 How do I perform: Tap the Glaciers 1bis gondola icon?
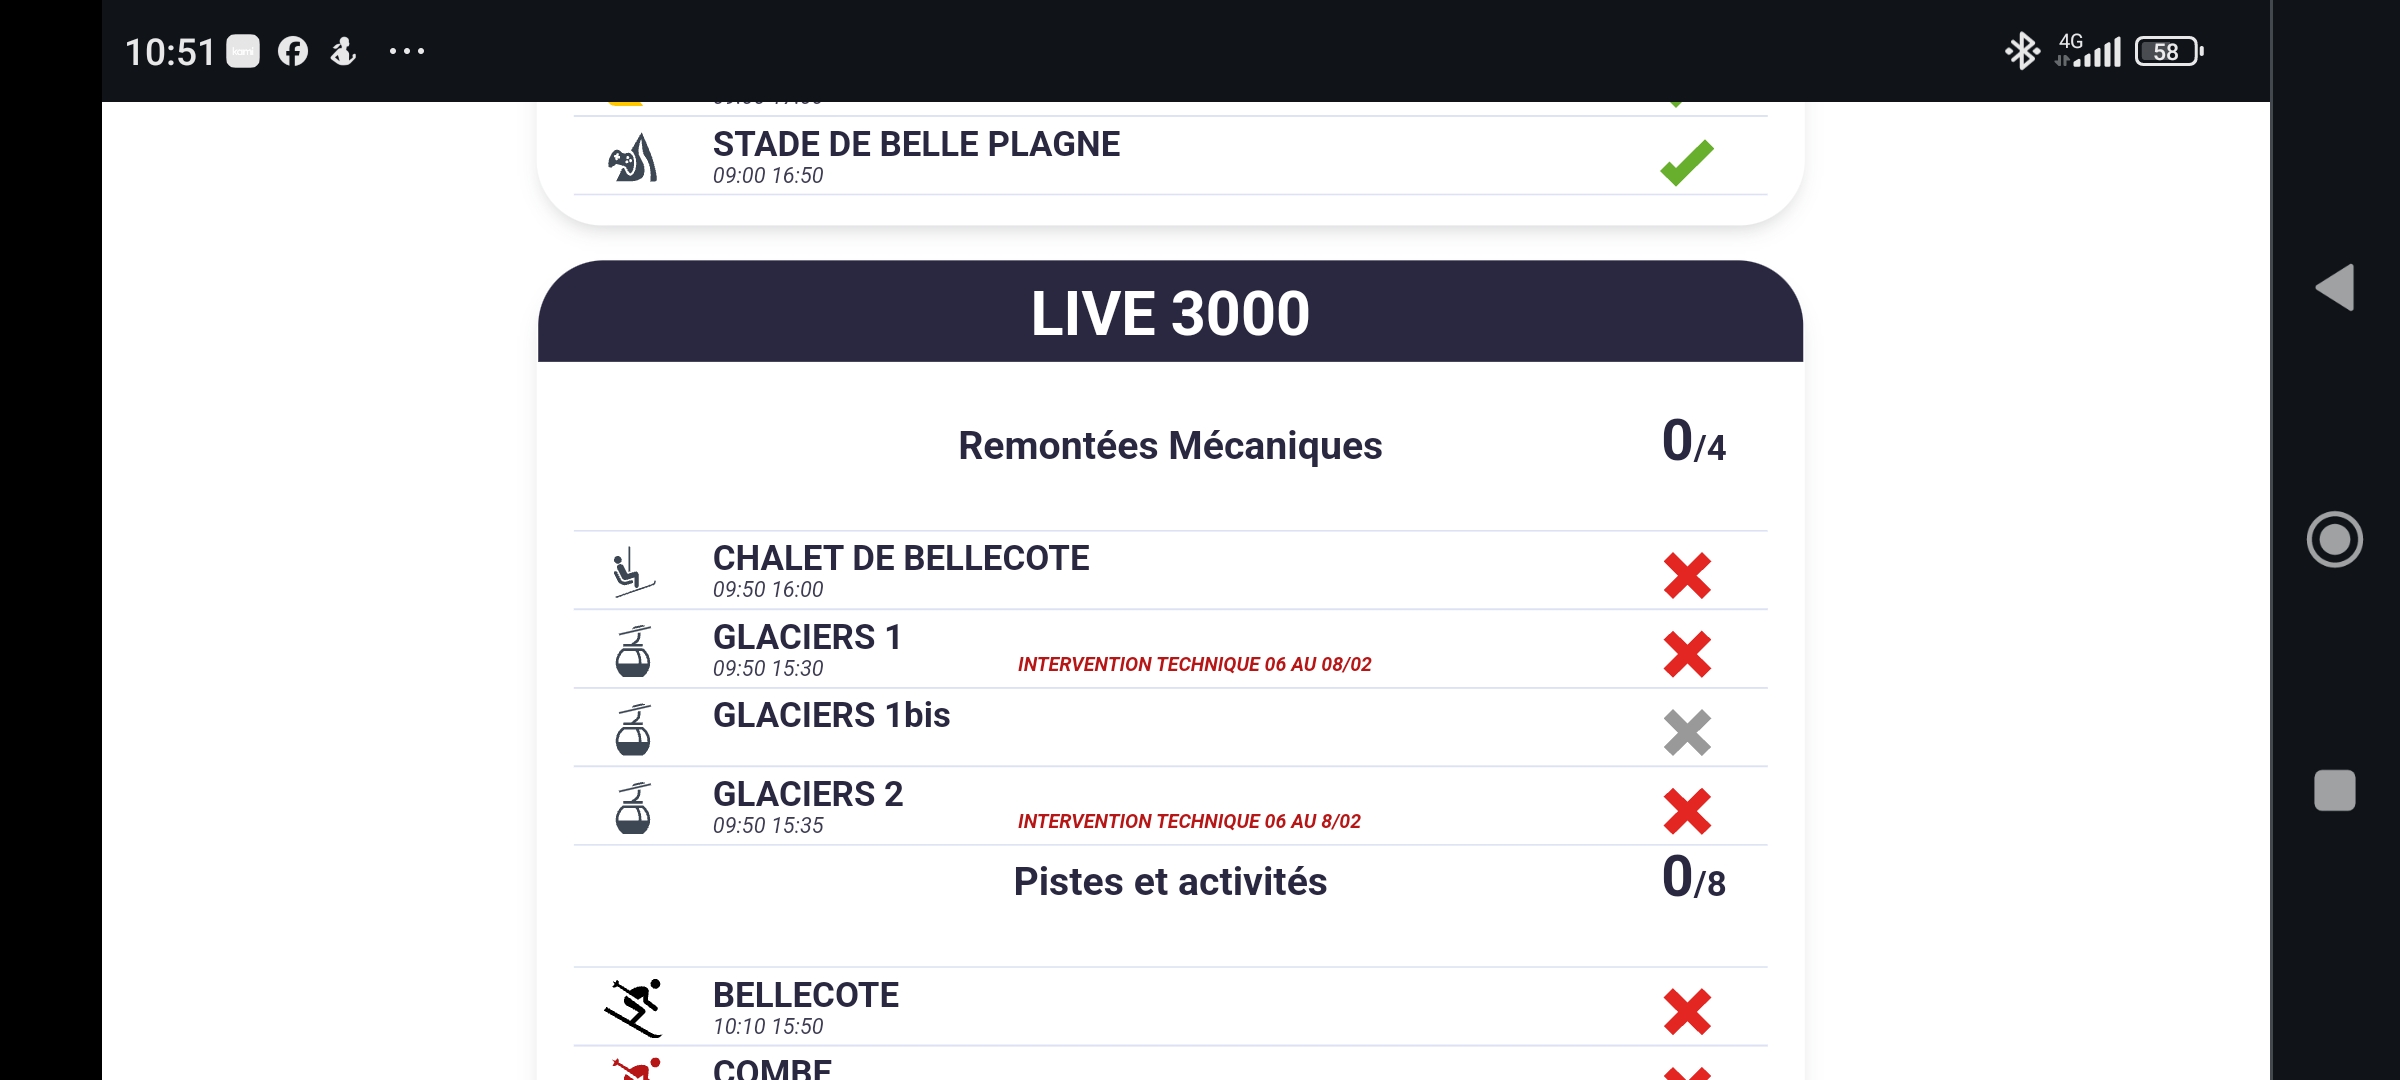click(633, 729)
